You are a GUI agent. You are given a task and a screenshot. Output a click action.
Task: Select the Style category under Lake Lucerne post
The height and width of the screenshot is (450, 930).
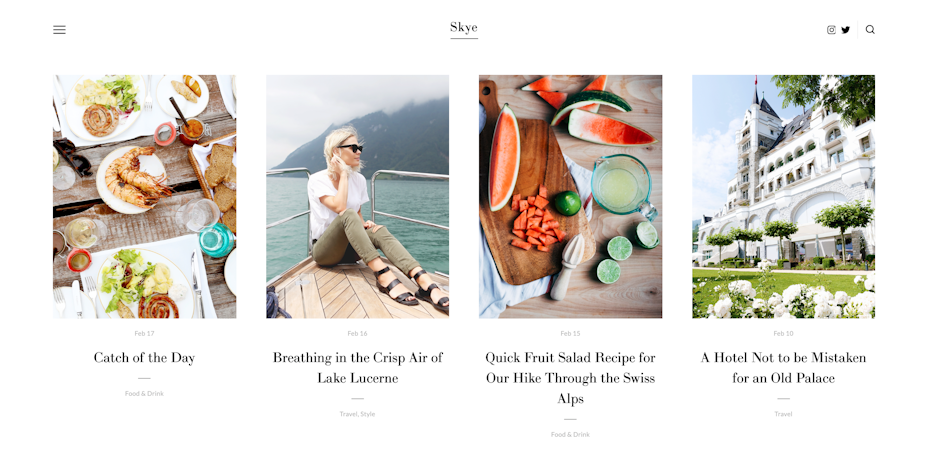(x=368, y=414)
